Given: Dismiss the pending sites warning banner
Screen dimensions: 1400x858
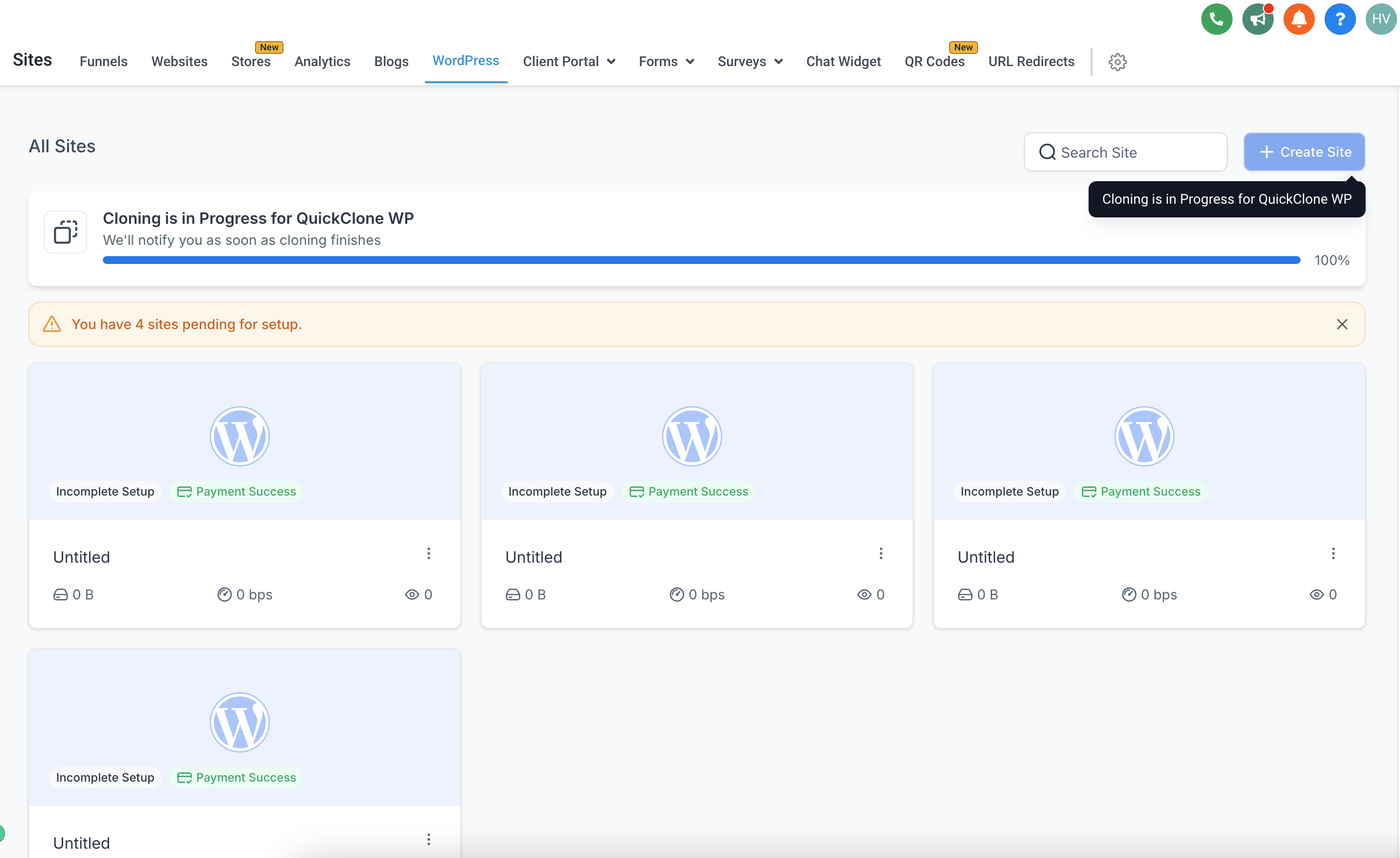Looking at the screenshot, I should (1342, 324).
